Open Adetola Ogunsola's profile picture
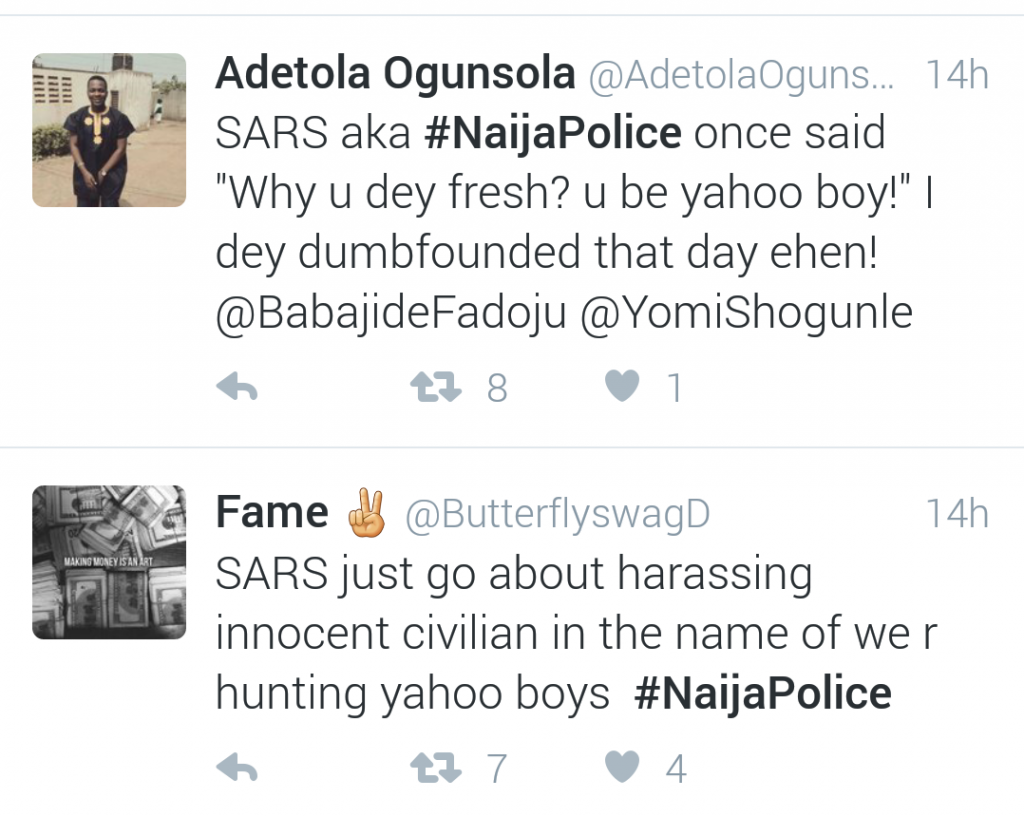Image resolution: width=1024 pixels, height=817 pixels. (x=109, y=130)
